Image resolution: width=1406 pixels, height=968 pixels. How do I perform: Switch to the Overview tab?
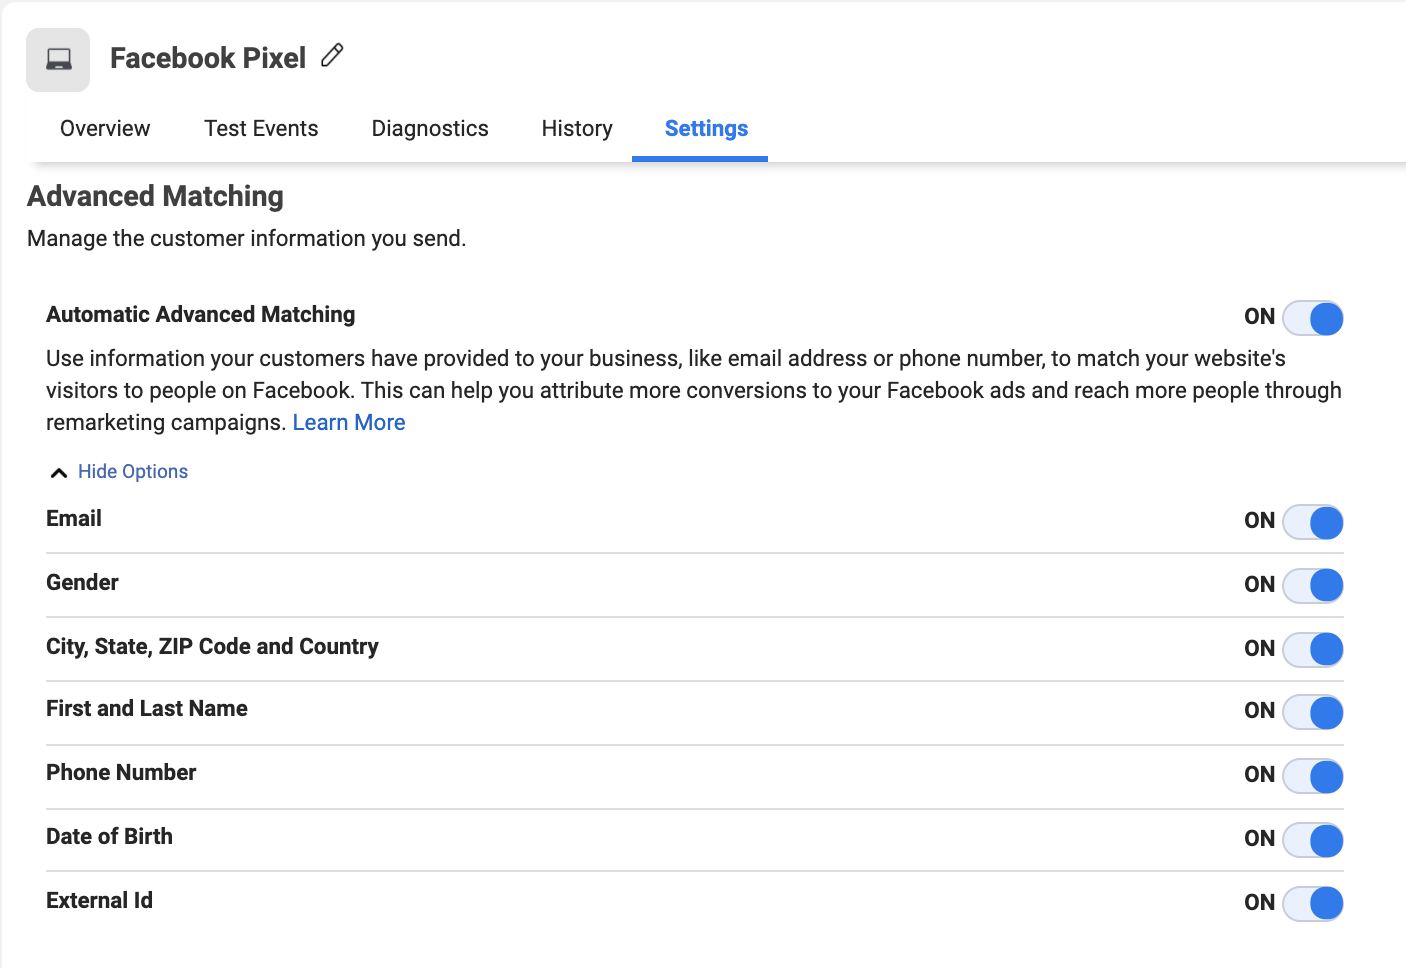[x=105, y=129]
